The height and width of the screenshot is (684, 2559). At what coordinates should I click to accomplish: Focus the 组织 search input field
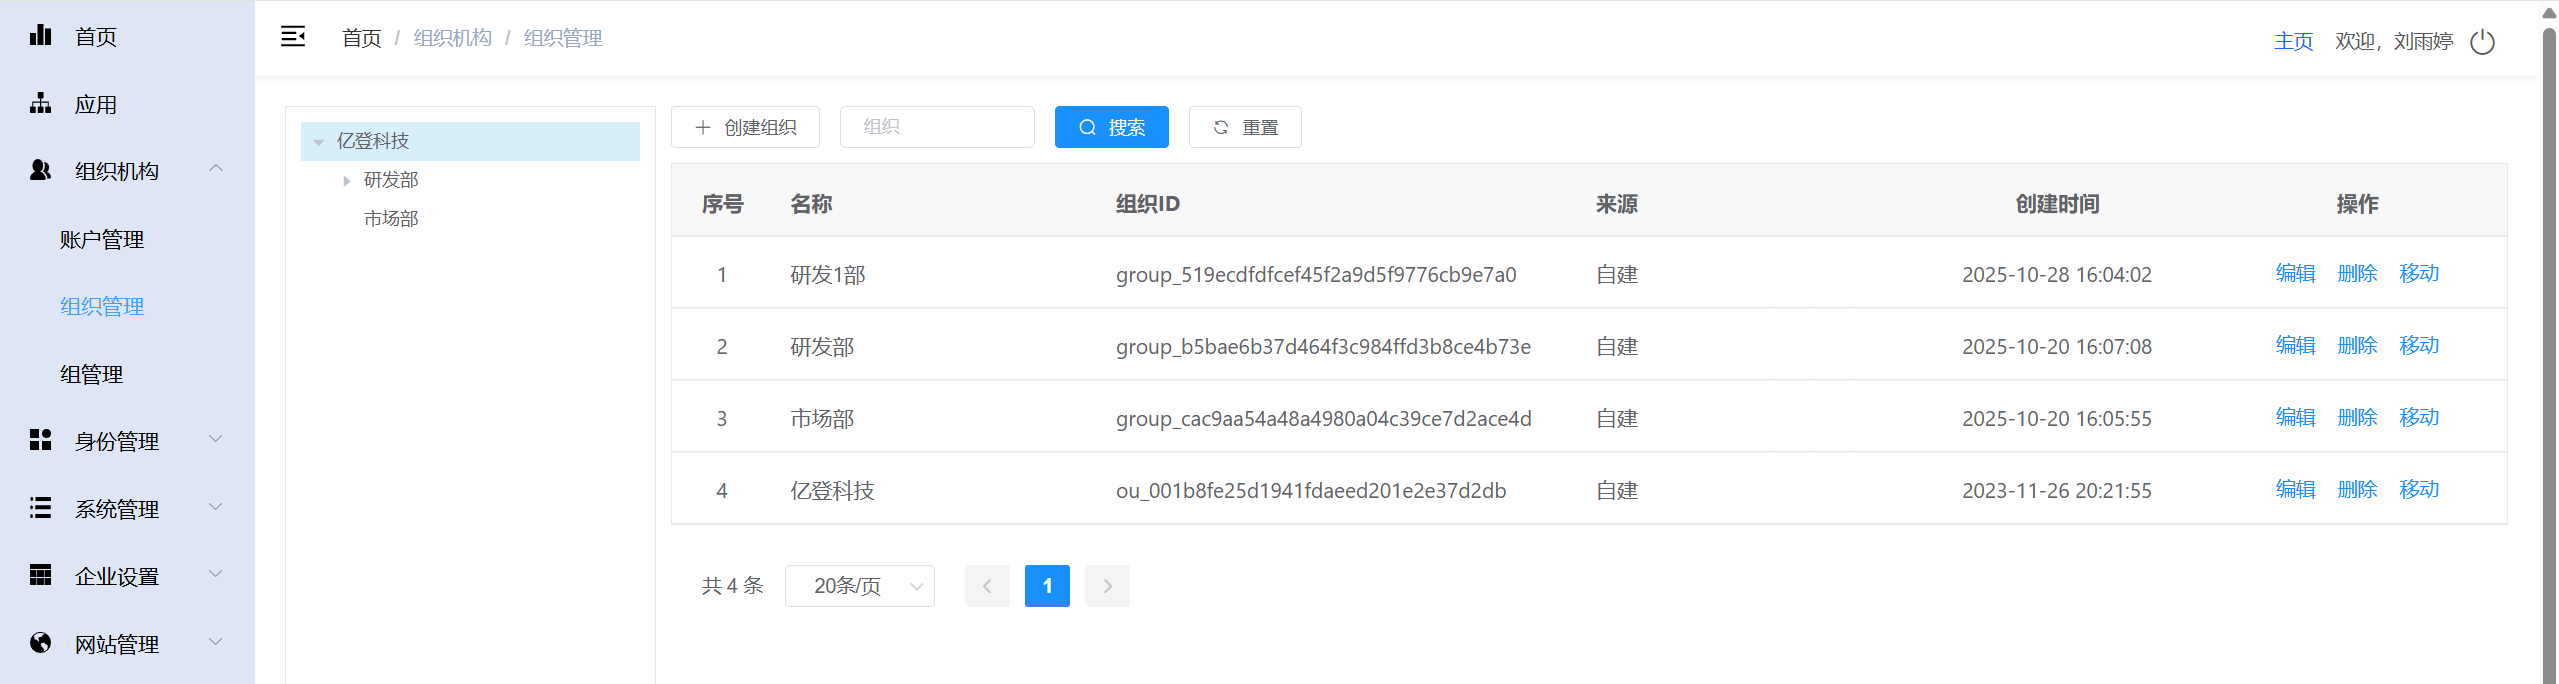pos(937,128)
